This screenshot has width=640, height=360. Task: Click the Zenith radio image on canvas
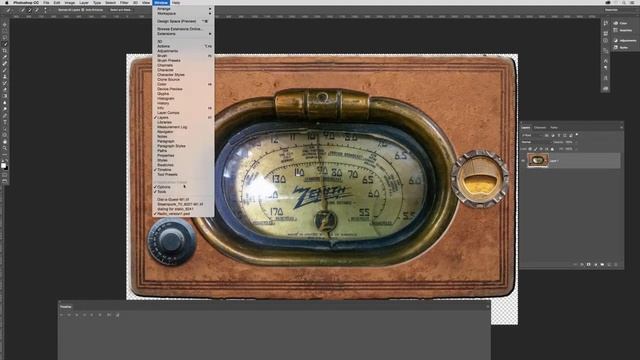(x=322, y=176)
